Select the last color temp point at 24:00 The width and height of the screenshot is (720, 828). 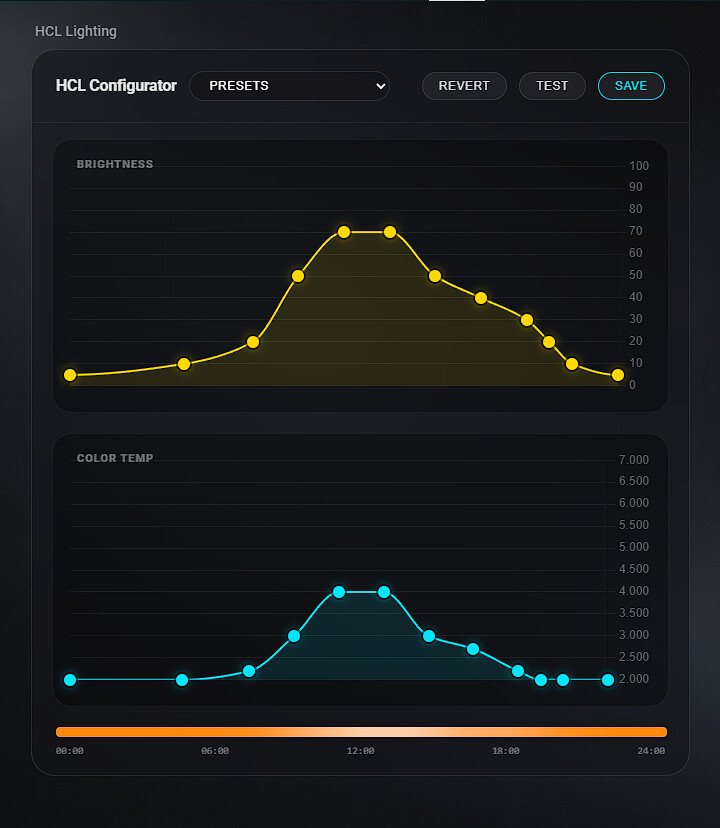[x=608, y=680]
